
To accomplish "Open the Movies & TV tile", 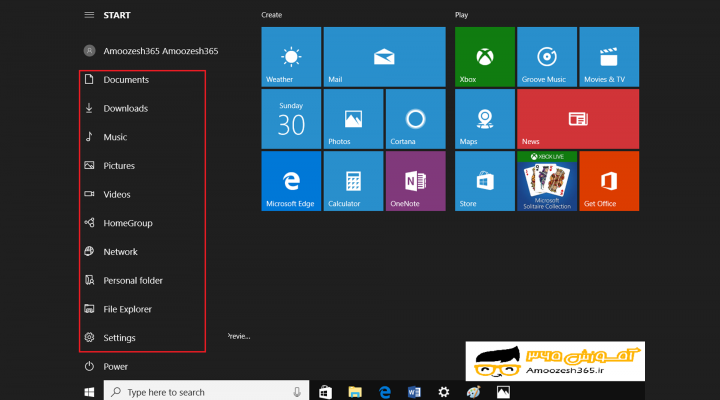I will pyautogui.click(x=609, y=56).
